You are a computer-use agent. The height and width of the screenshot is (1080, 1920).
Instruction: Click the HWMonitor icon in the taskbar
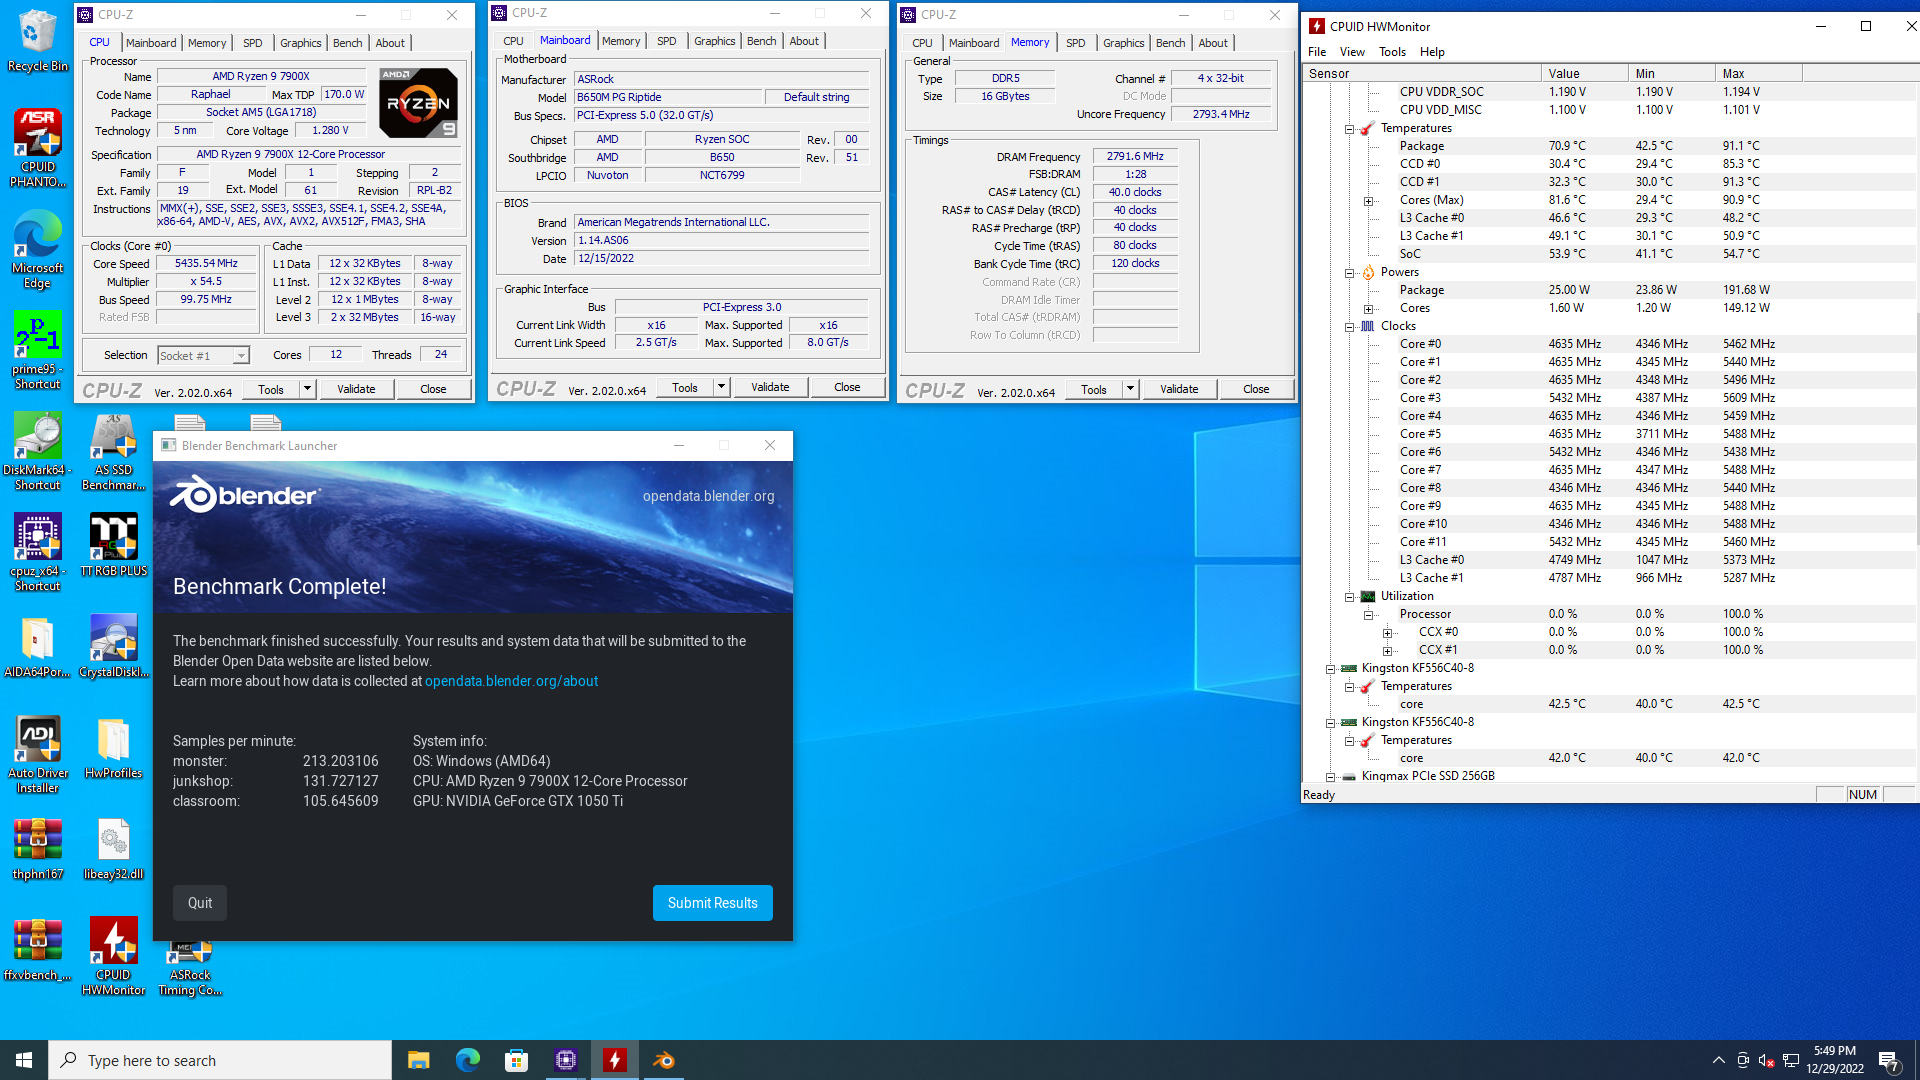(x=615, y=1060)
